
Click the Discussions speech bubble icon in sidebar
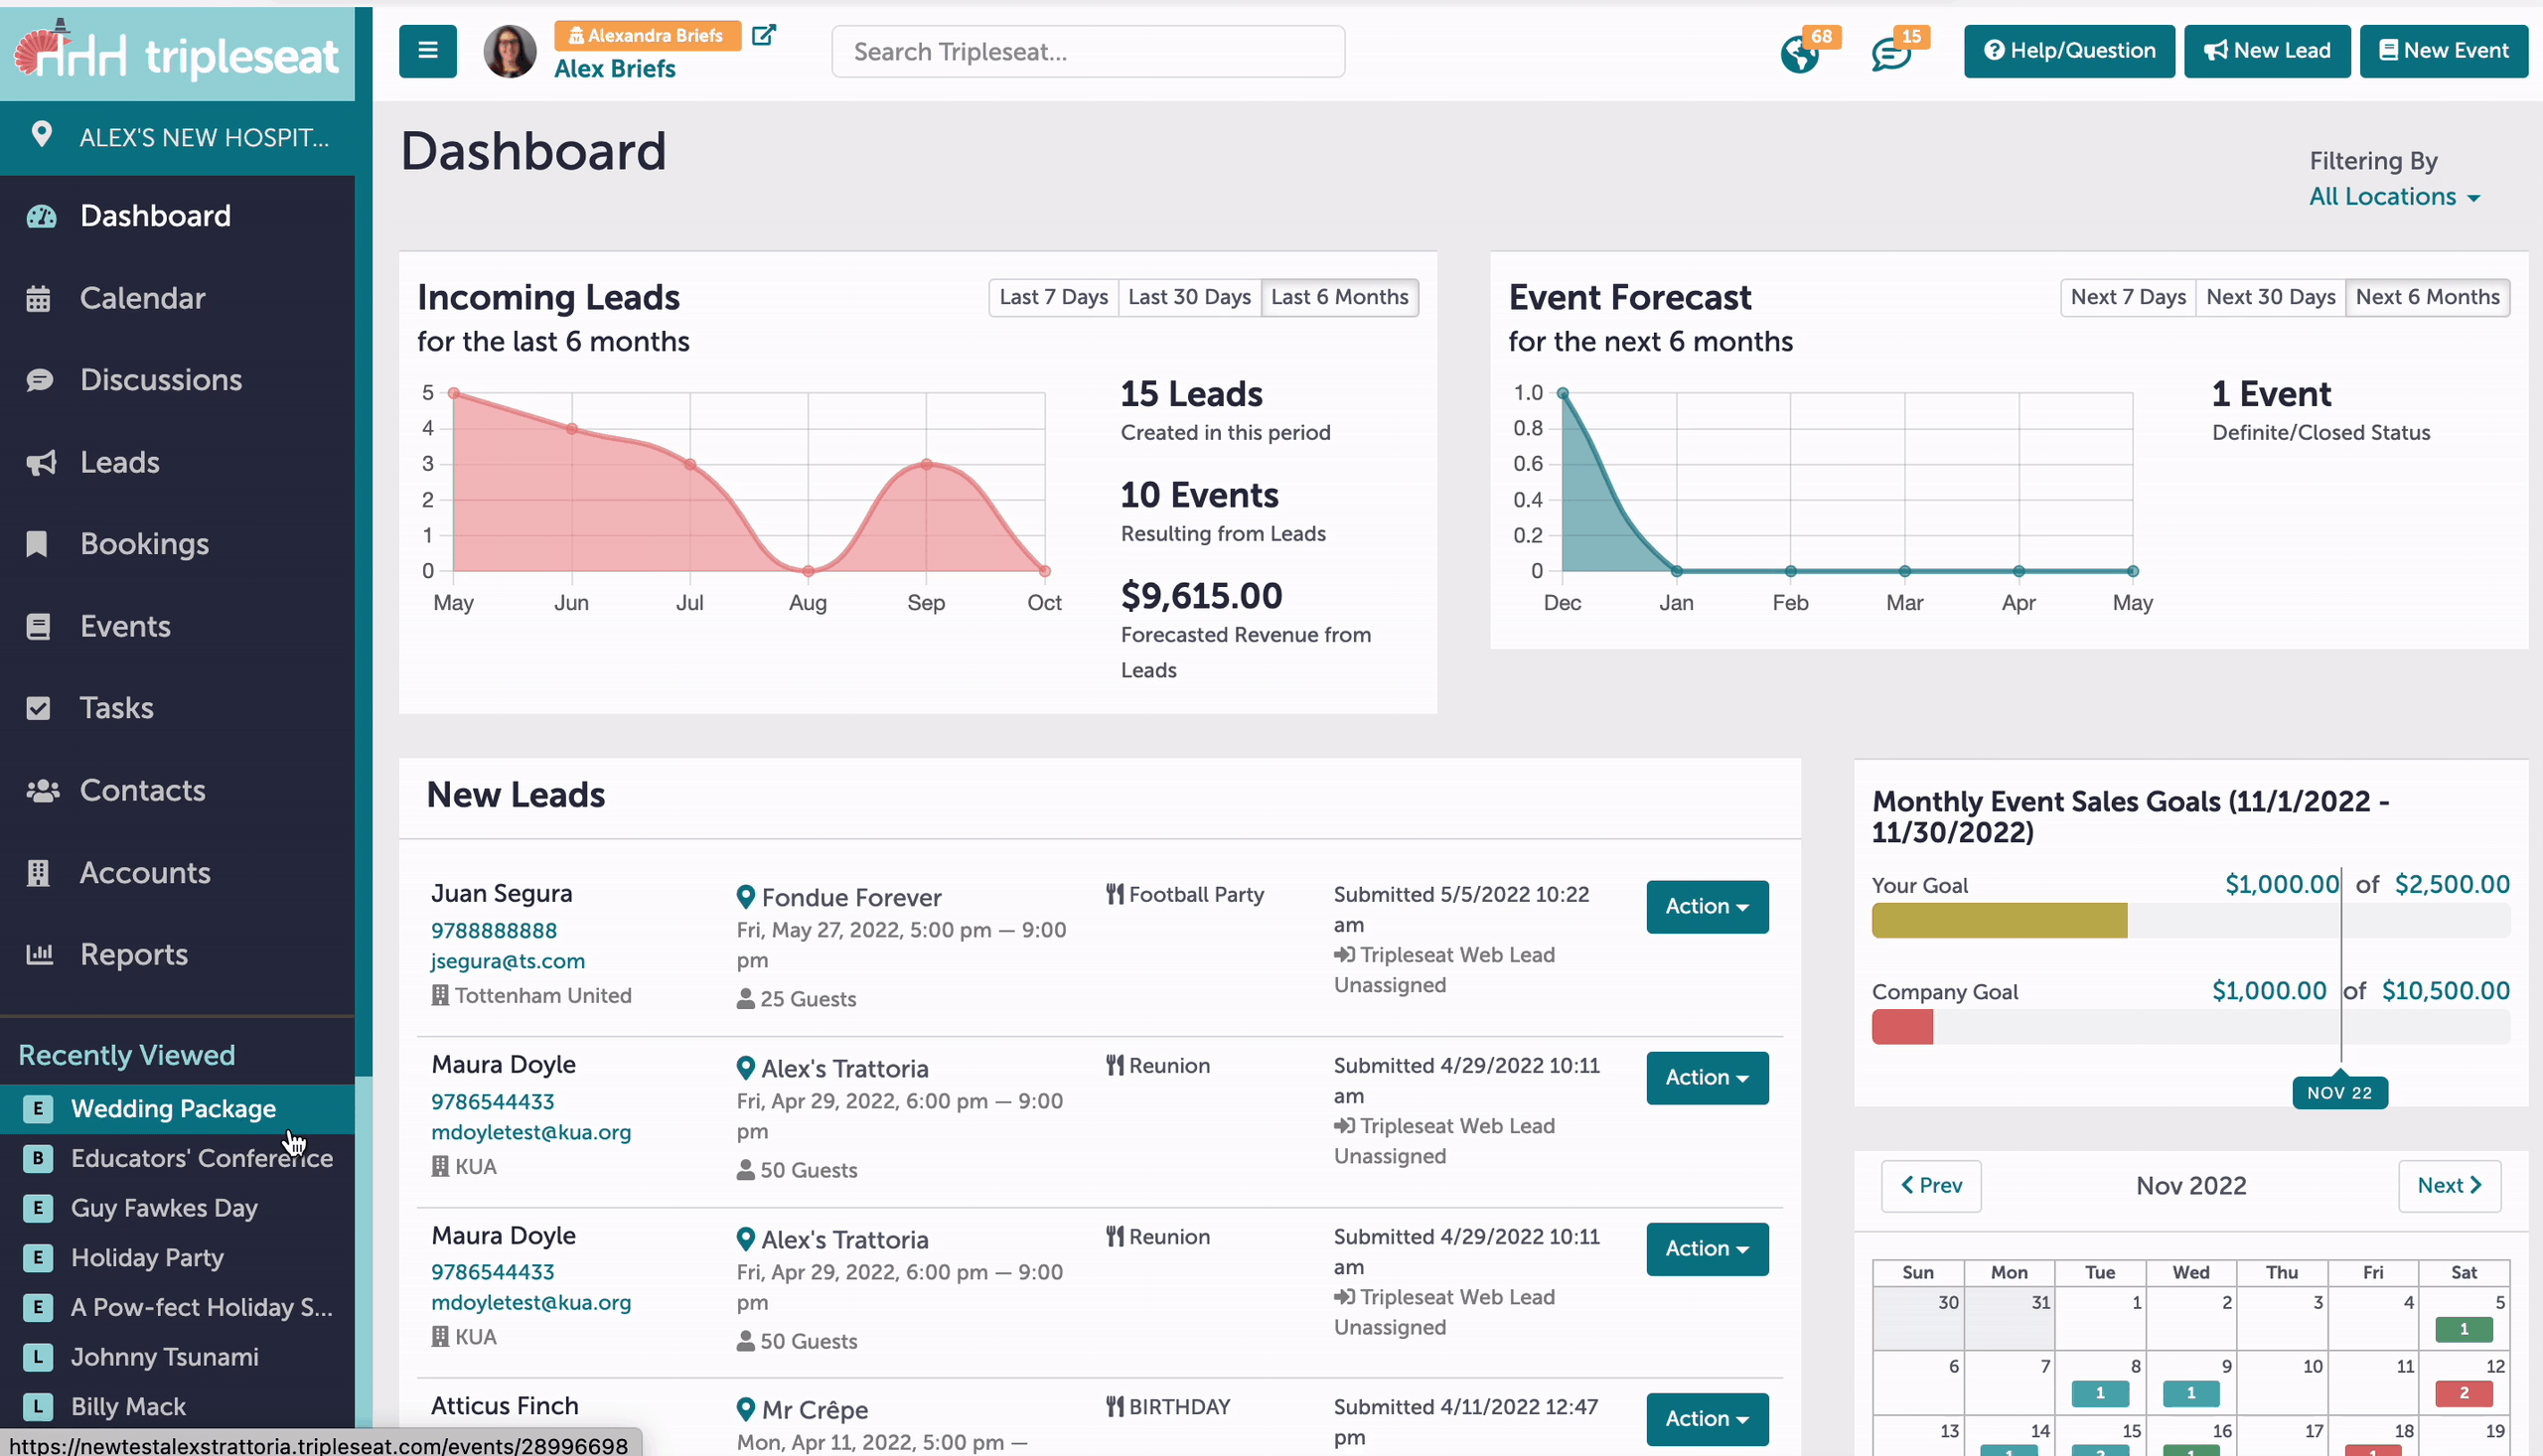(x=40, y=380)
